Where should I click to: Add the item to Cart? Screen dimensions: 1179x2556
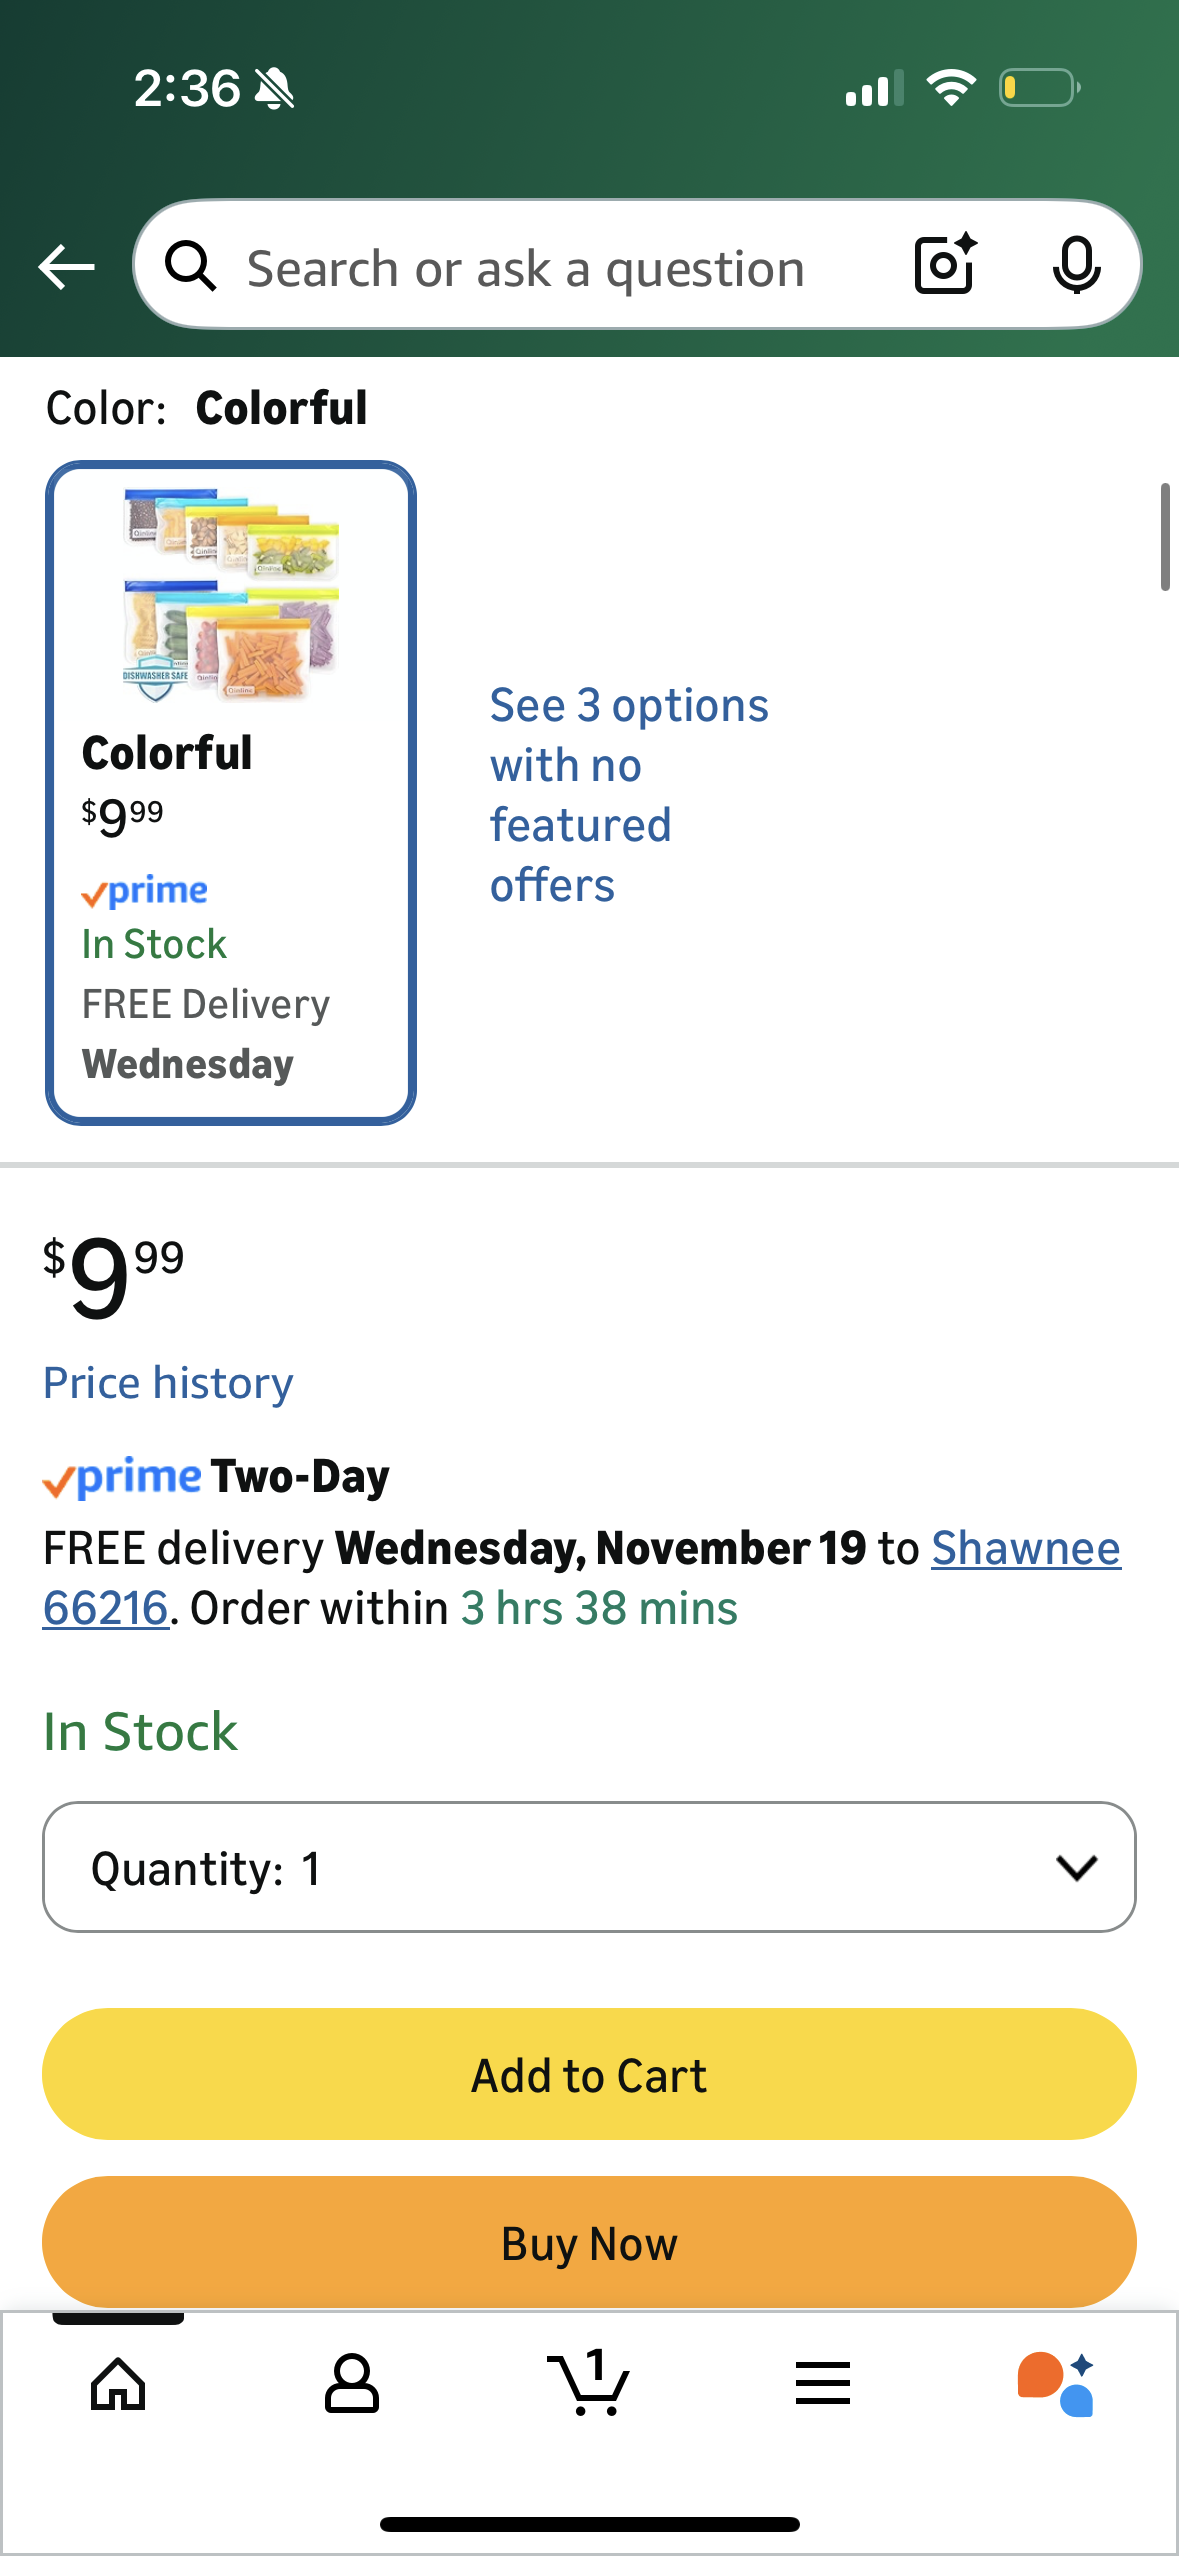tap(589, 2074)
